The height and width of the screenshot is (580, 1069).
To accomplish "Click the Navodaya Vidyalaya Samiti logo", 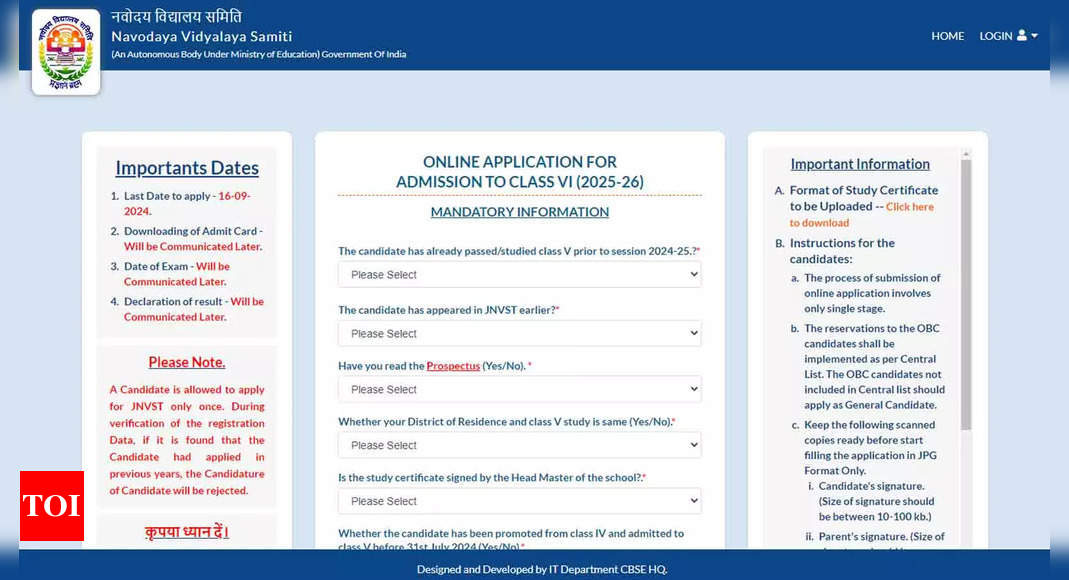I will pyautogui.click(x=65, y=52).
